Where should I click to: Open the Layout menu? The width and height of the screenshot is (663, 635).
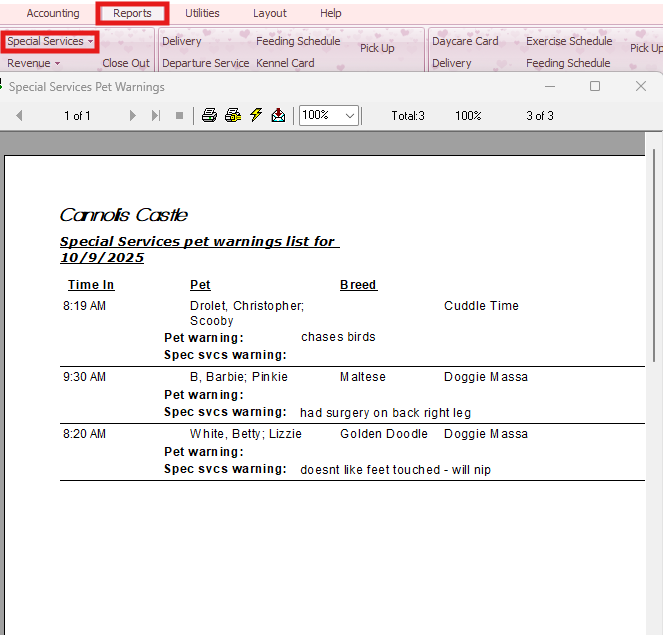tap(269, 13)
